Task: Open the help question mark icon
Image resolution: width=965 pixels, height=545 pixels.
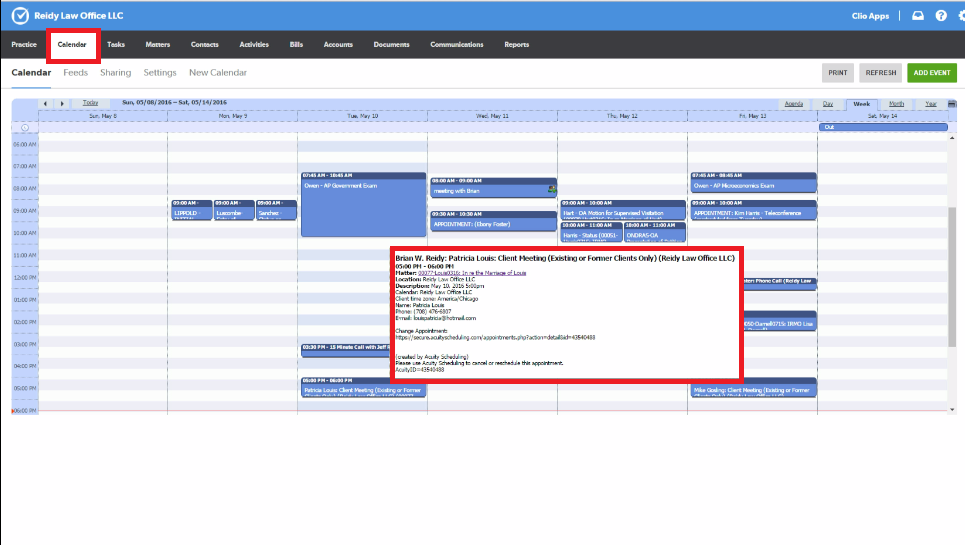Action: 940,15
